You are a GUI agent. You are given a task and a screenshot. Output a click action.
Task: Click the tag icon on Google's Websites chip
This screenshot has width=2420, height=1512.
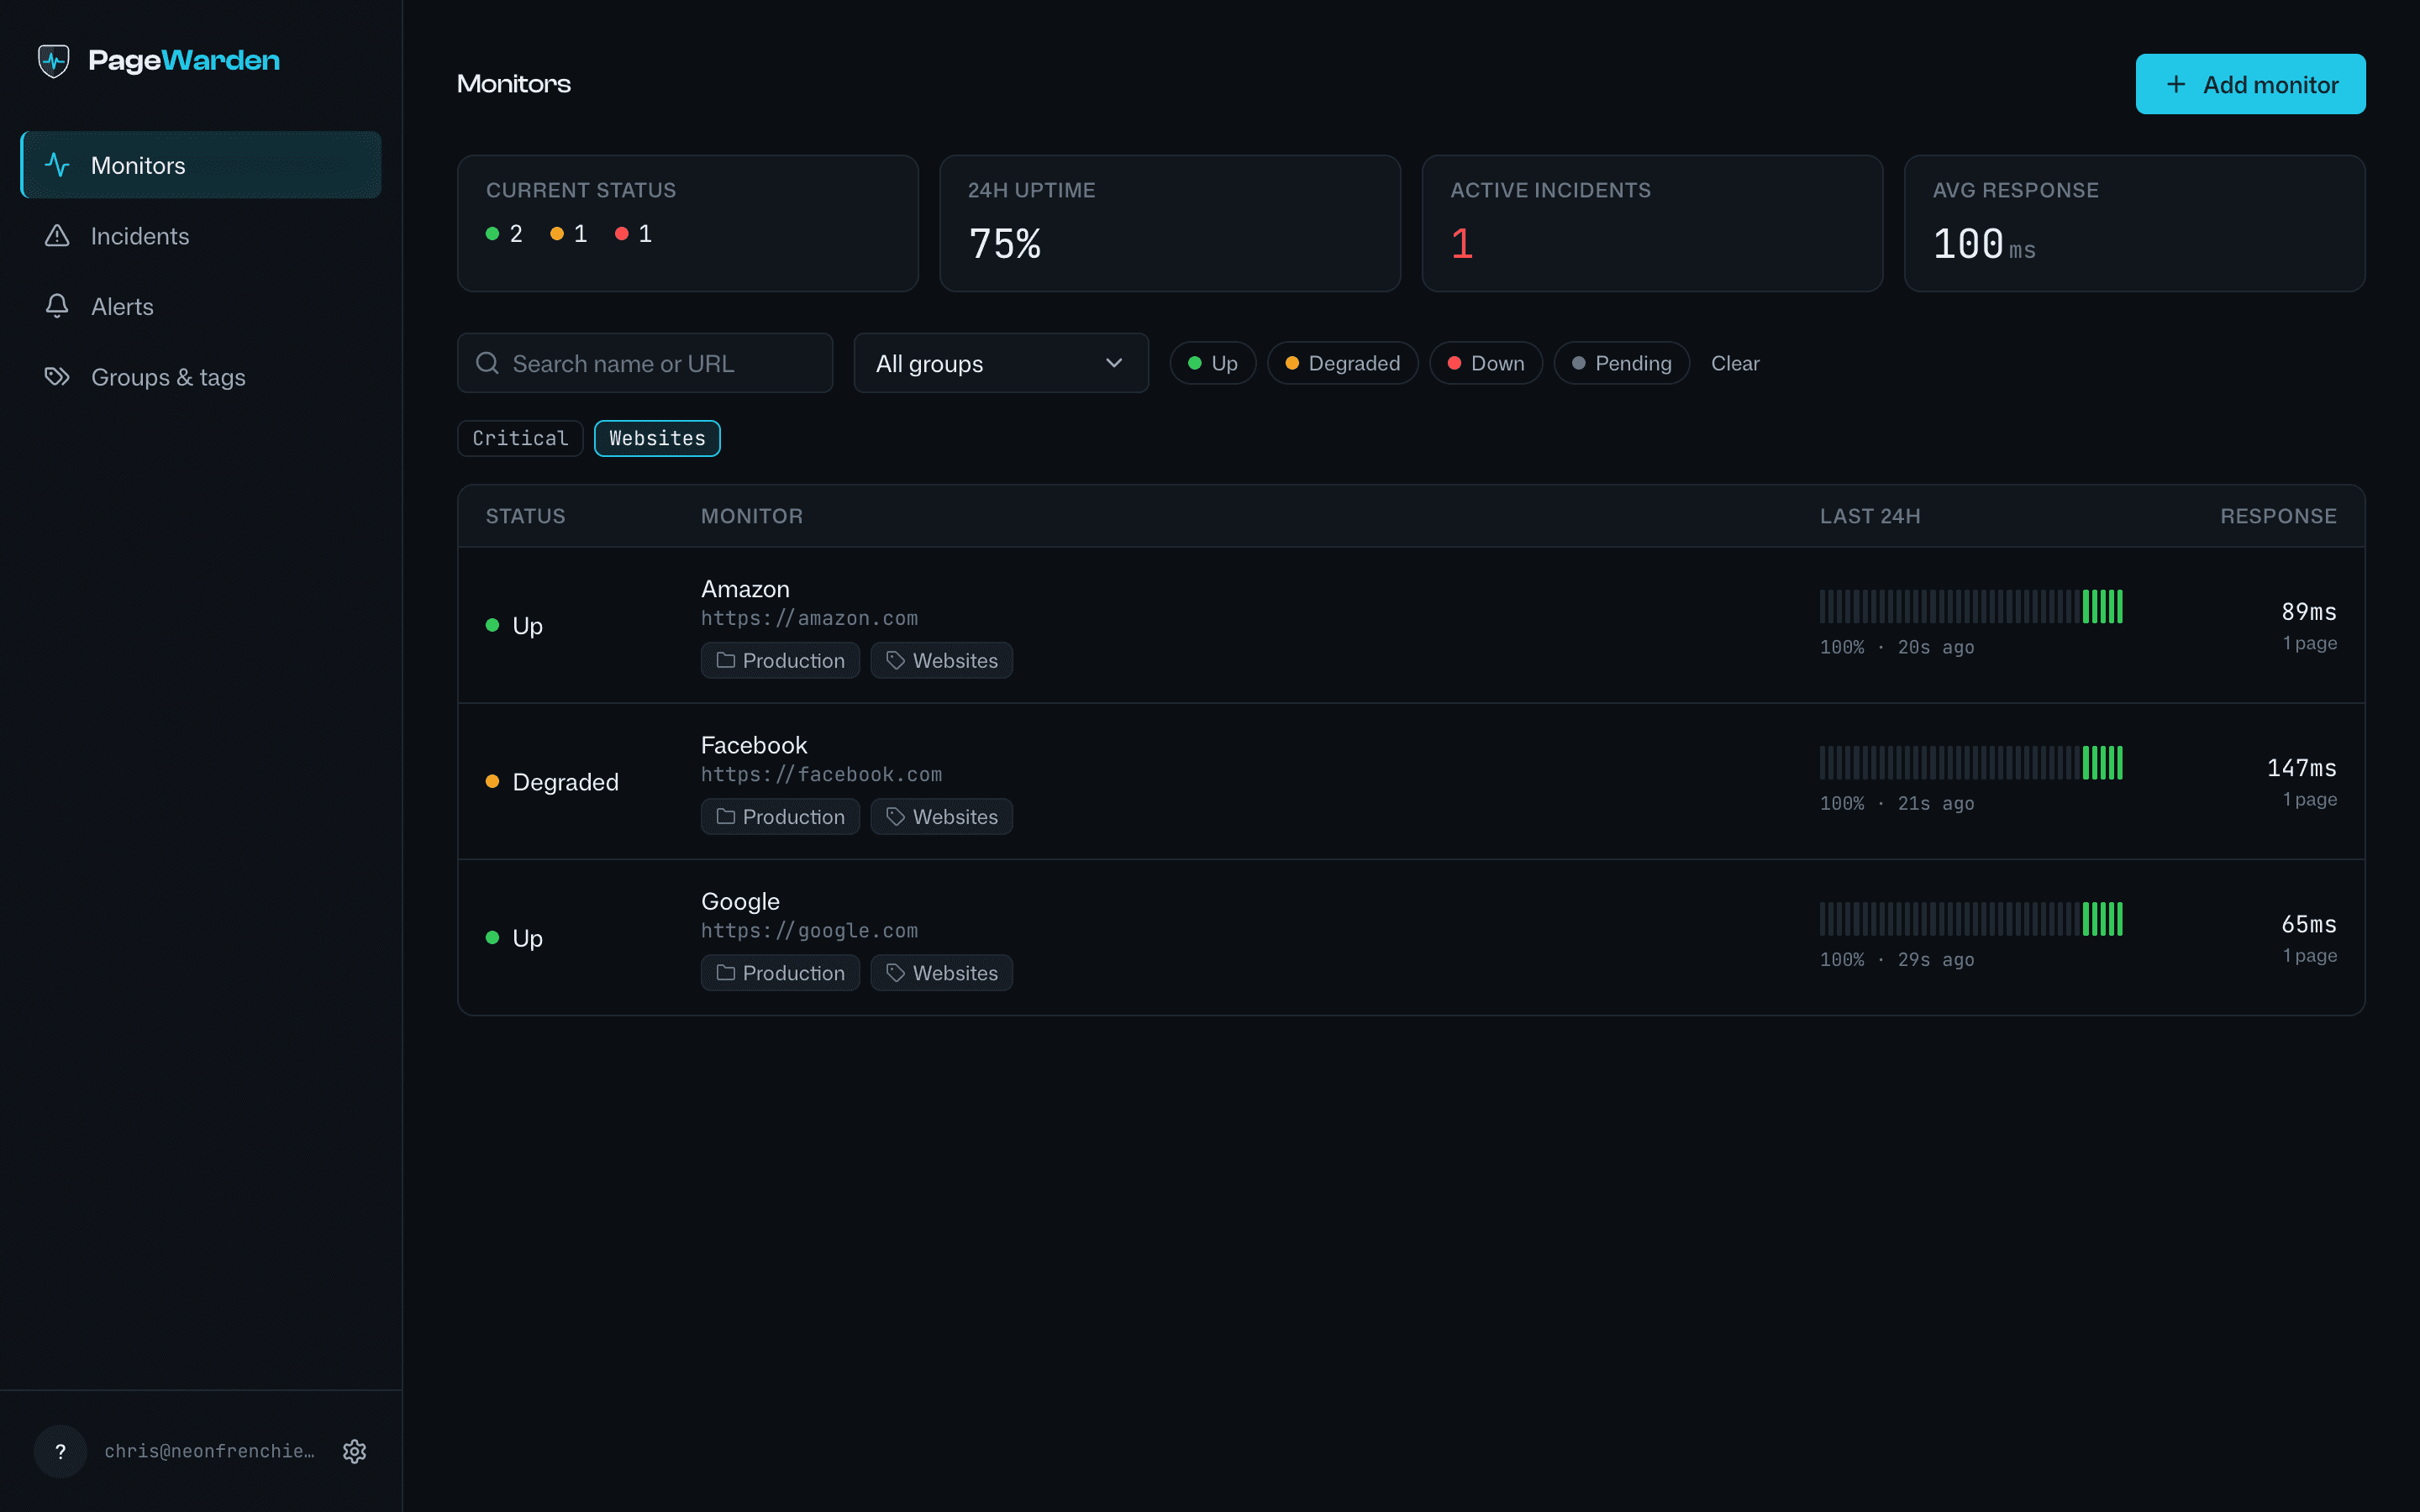coord(895,972)
